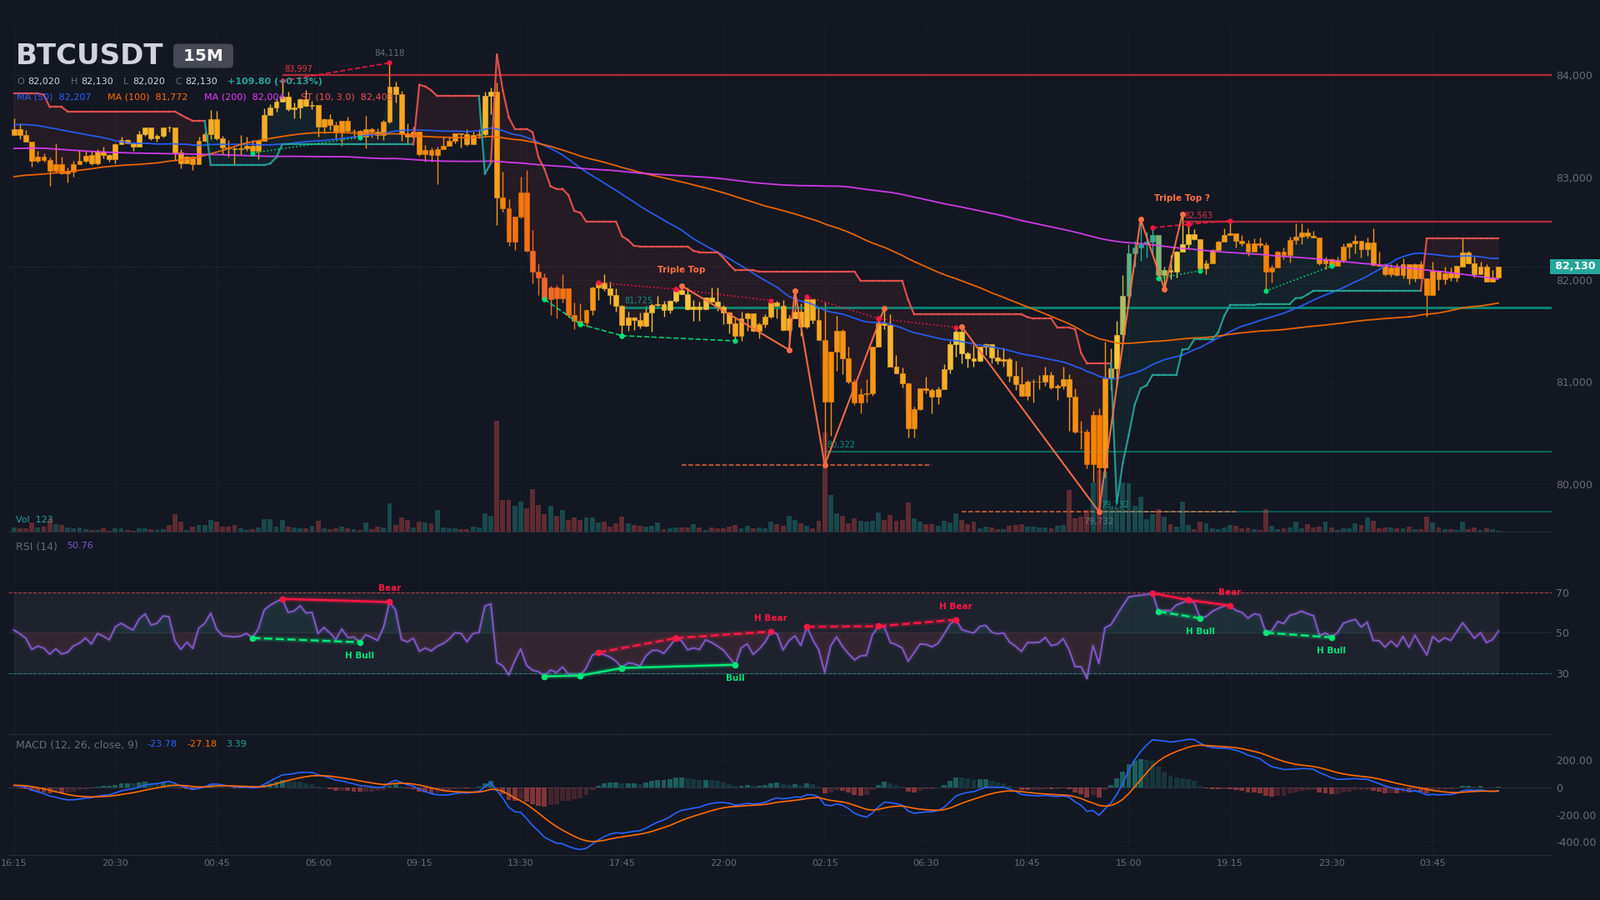Click the MACD (12, 26, close, 9) label
1600x900 pixels.
click(78, 745)
